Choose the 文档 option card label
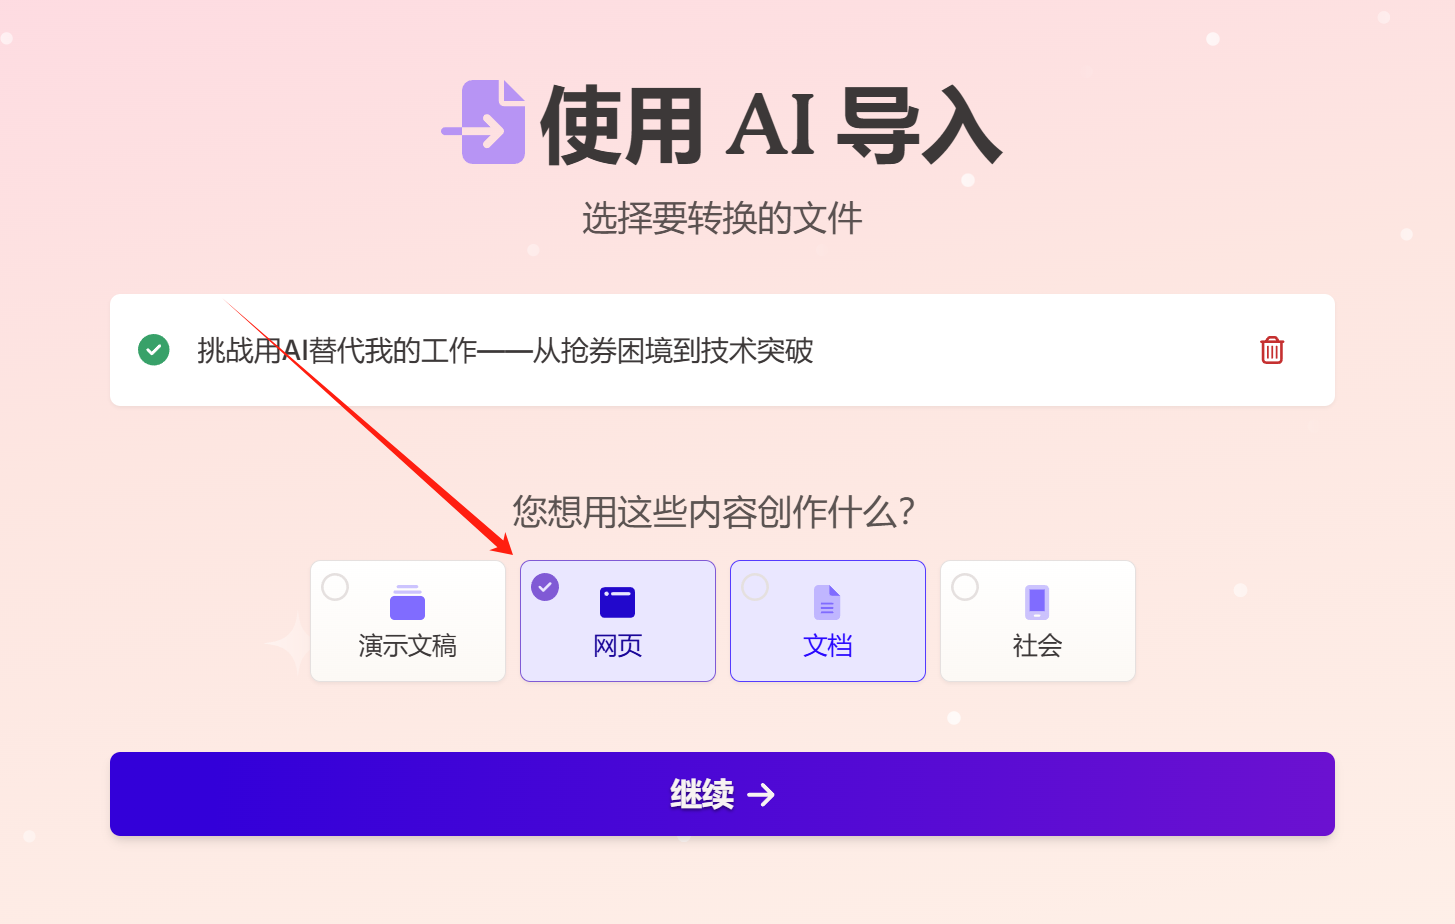Viewport: 1455px width, 924px height. coord(827,646)
